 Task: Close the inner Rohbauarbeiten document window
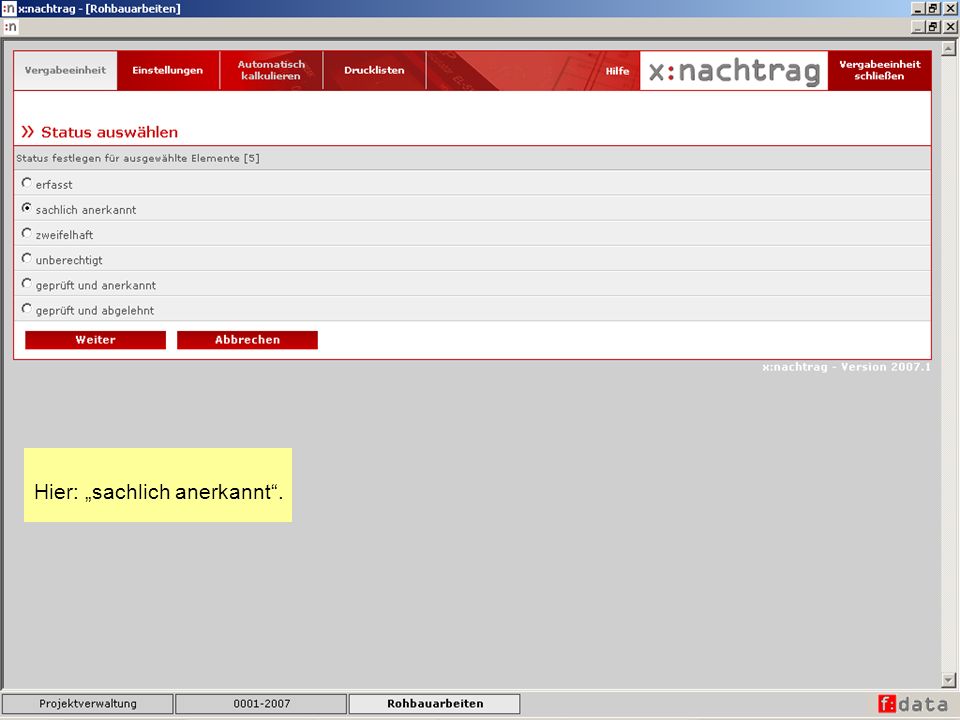(x=950, y=27)
